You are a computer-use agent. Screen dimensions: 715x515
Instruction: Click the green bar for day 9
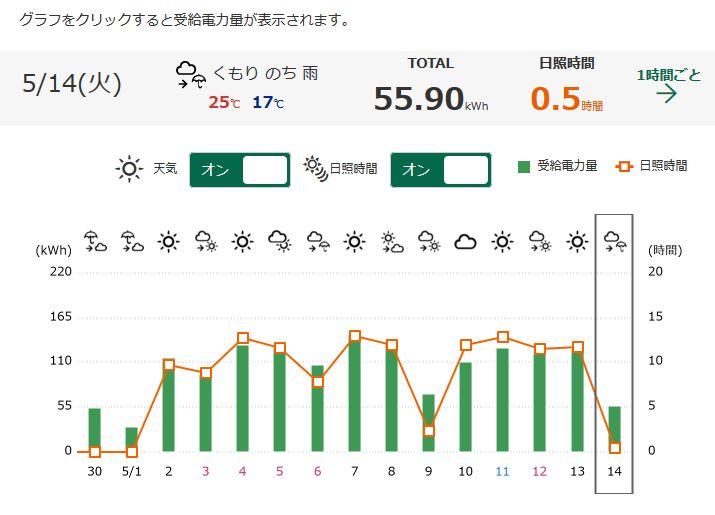tap(429, 423)
